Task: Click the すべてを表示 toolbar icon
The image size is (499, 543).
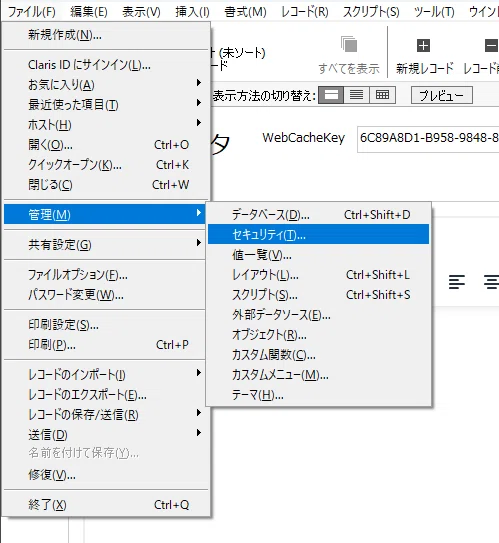Action: pos(349,45)
